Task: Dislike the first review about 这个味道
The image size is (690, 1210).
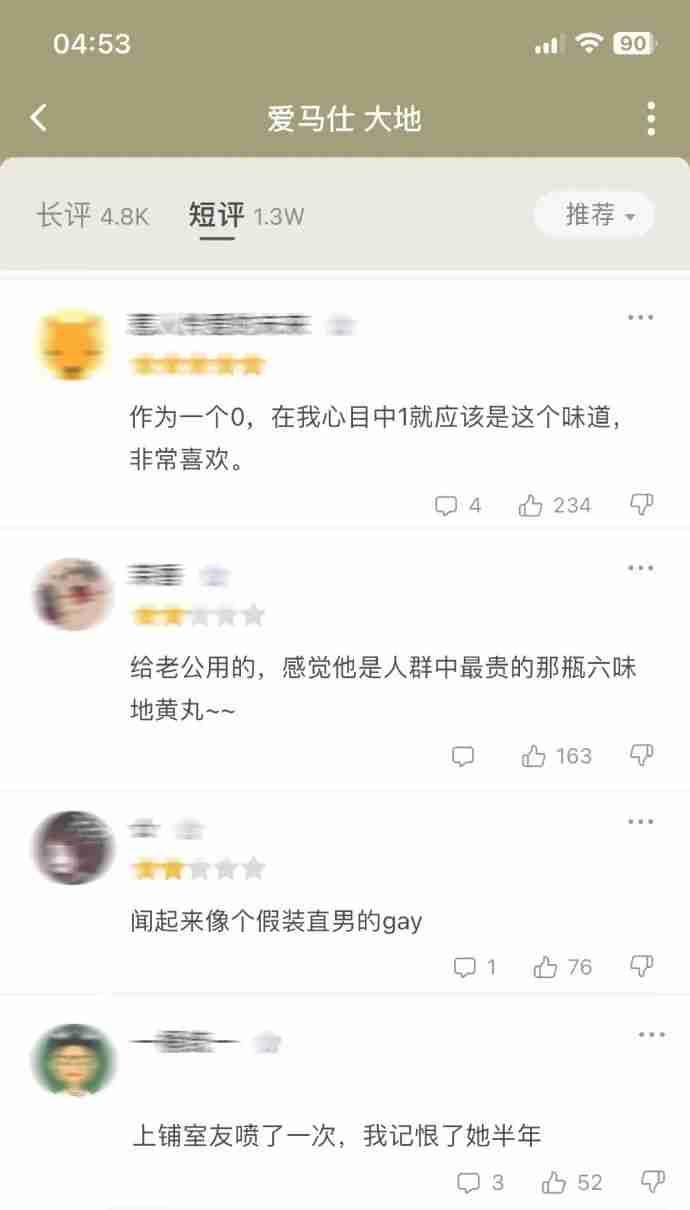Action: point(641,504)
